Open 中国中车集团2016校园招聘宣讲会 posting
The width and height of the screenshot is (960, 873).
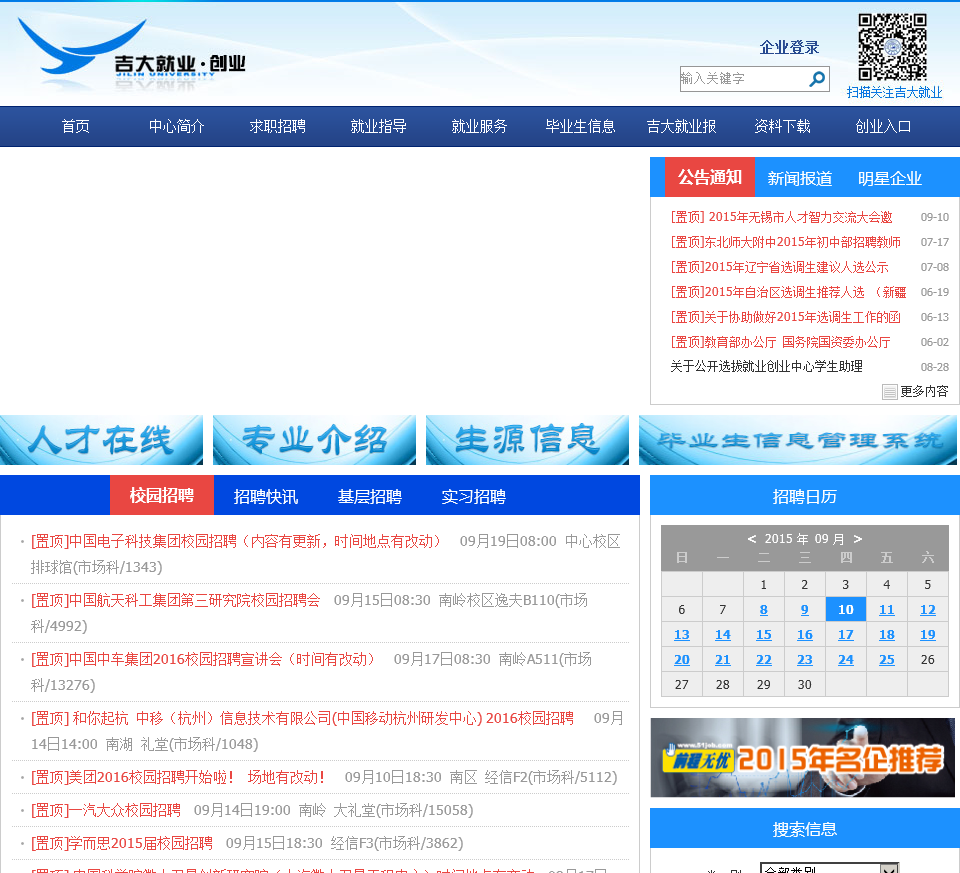[204, 659]
